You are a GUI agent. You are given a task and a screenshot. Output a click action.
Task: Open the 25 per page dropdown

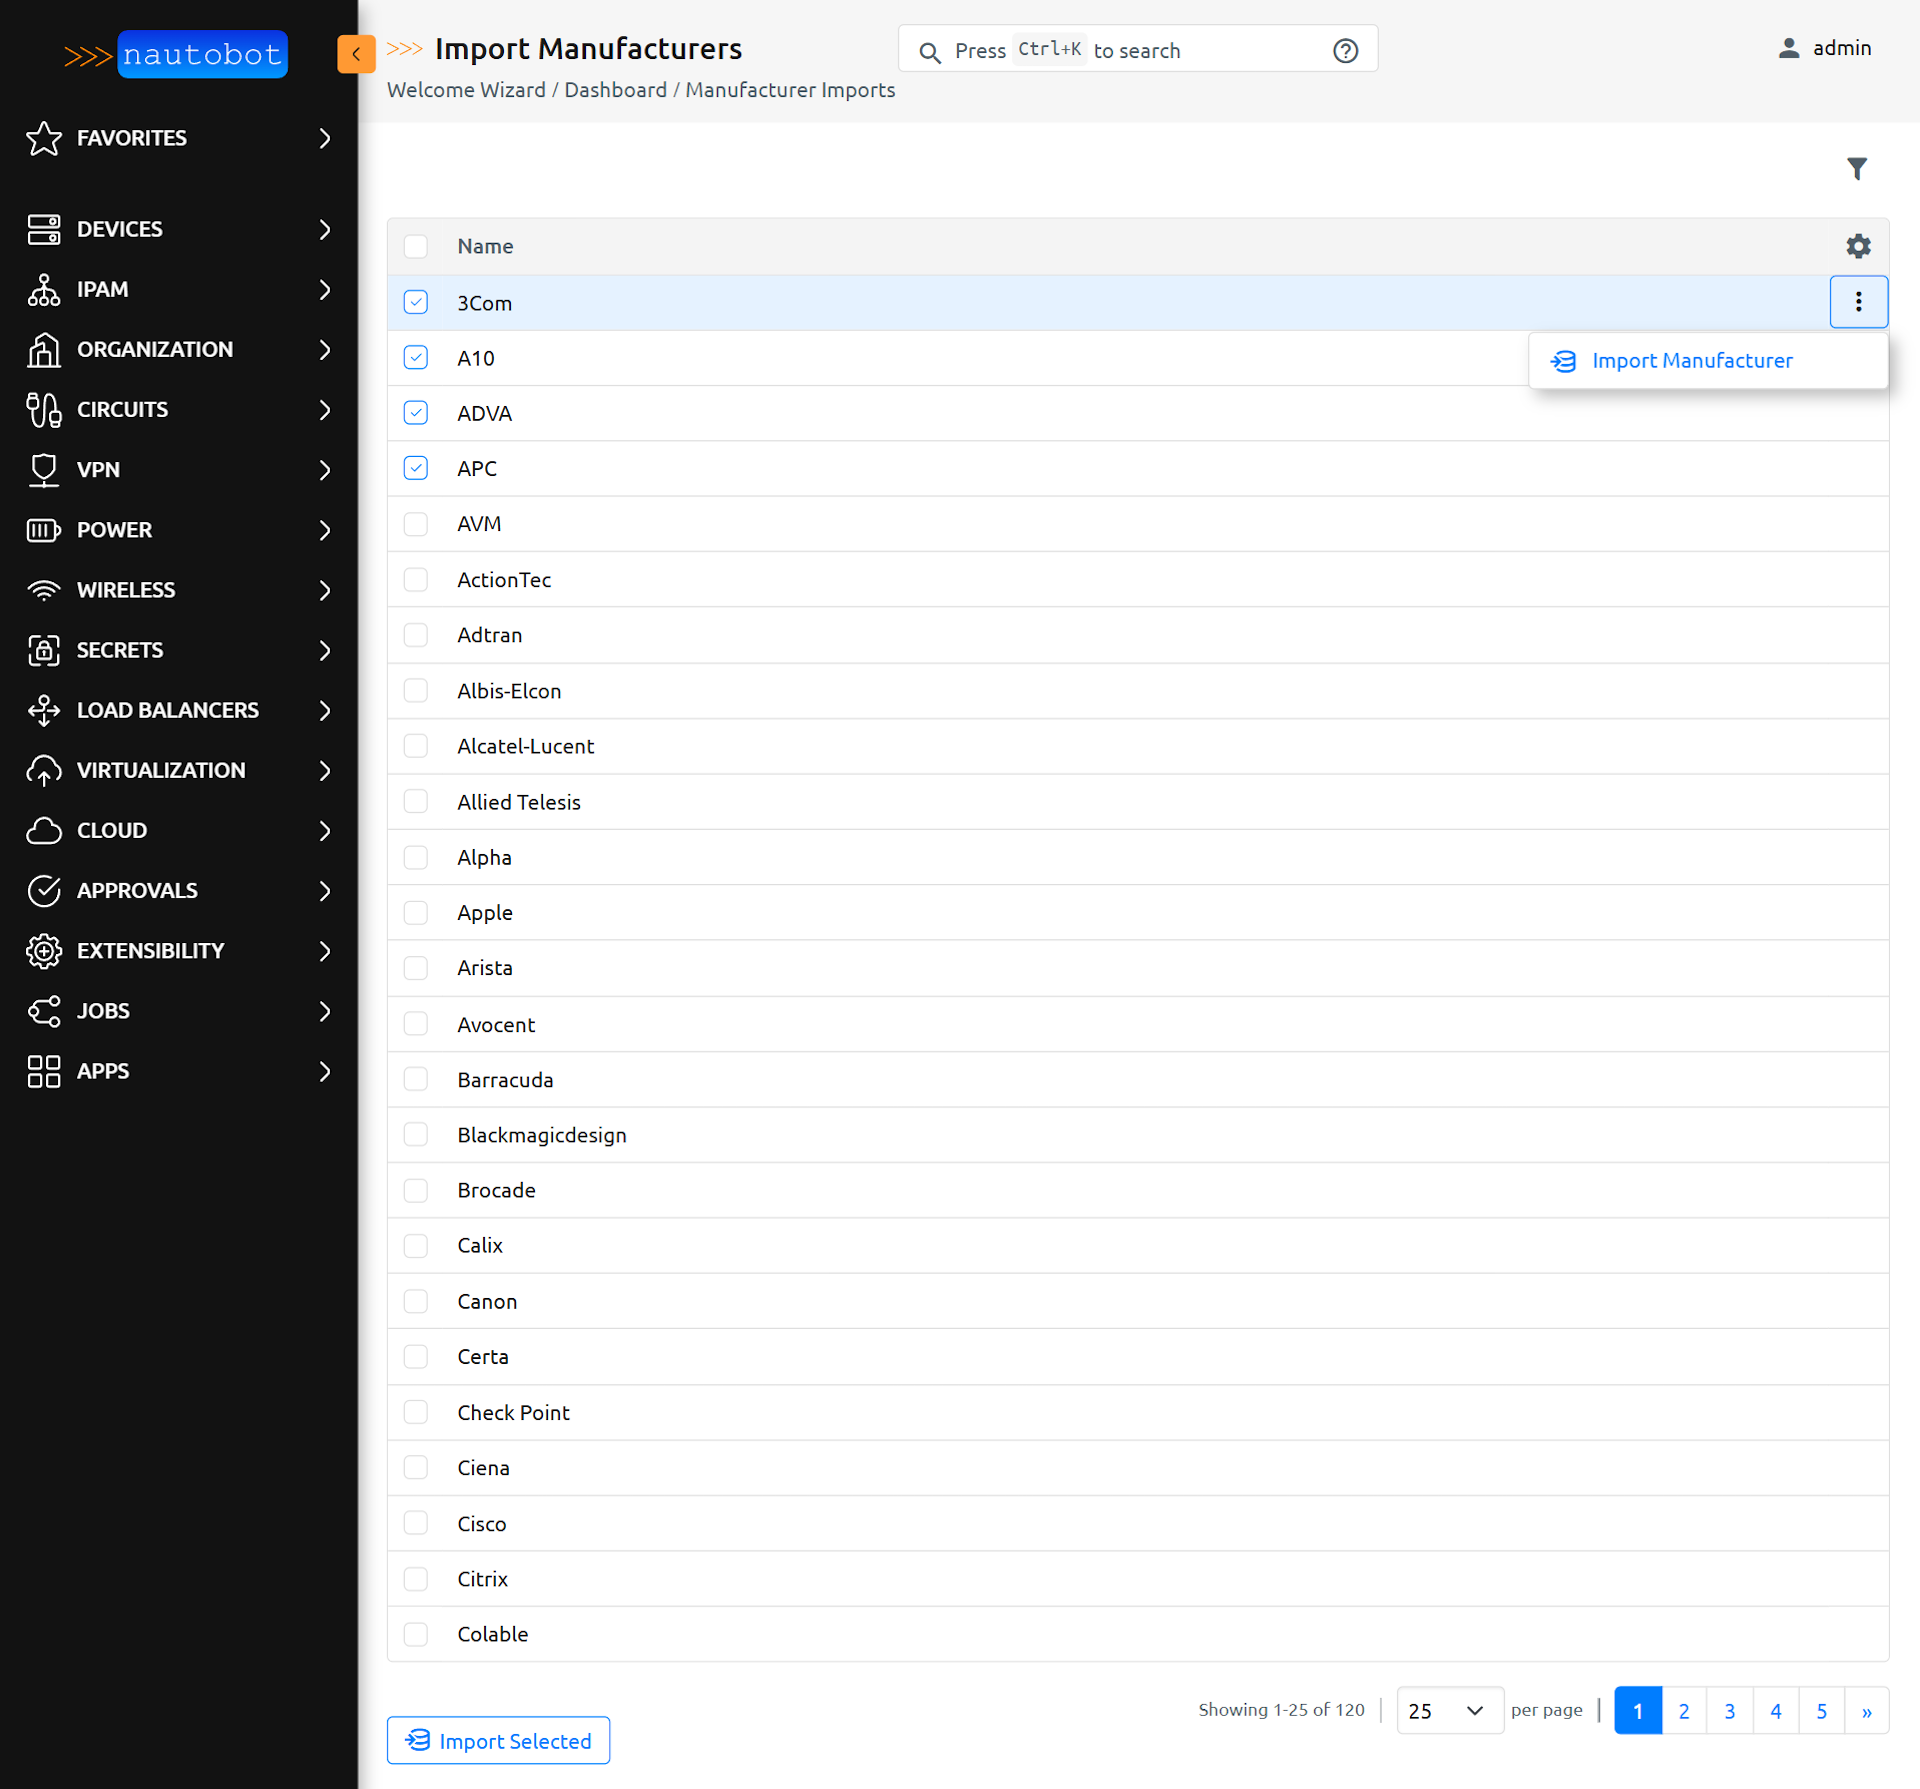click(1449, 1710)
